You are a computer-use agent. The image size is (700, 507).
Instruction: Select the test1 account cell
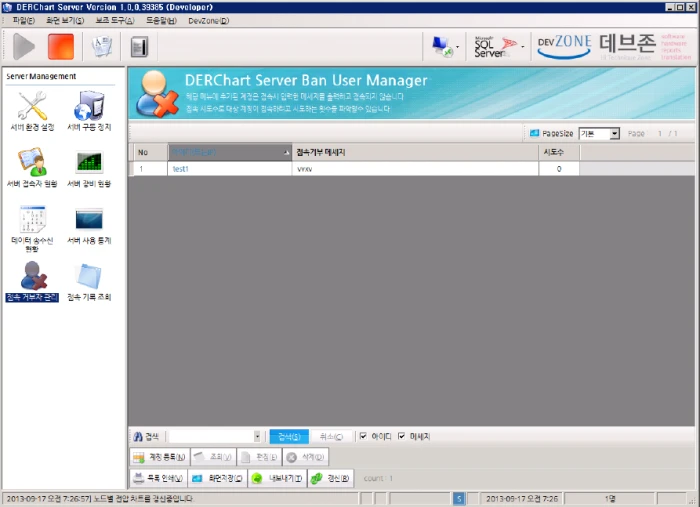coord(230,169)
